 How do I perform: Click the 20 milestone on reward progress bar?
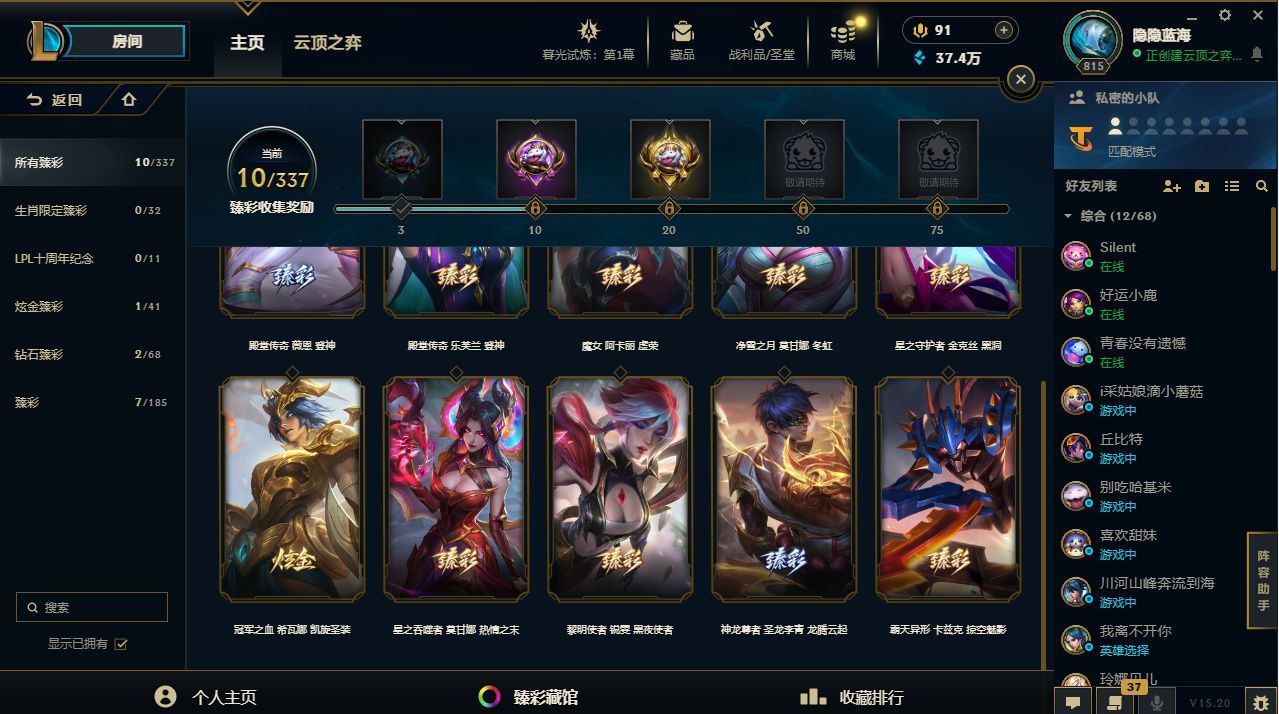pos(669,209)
